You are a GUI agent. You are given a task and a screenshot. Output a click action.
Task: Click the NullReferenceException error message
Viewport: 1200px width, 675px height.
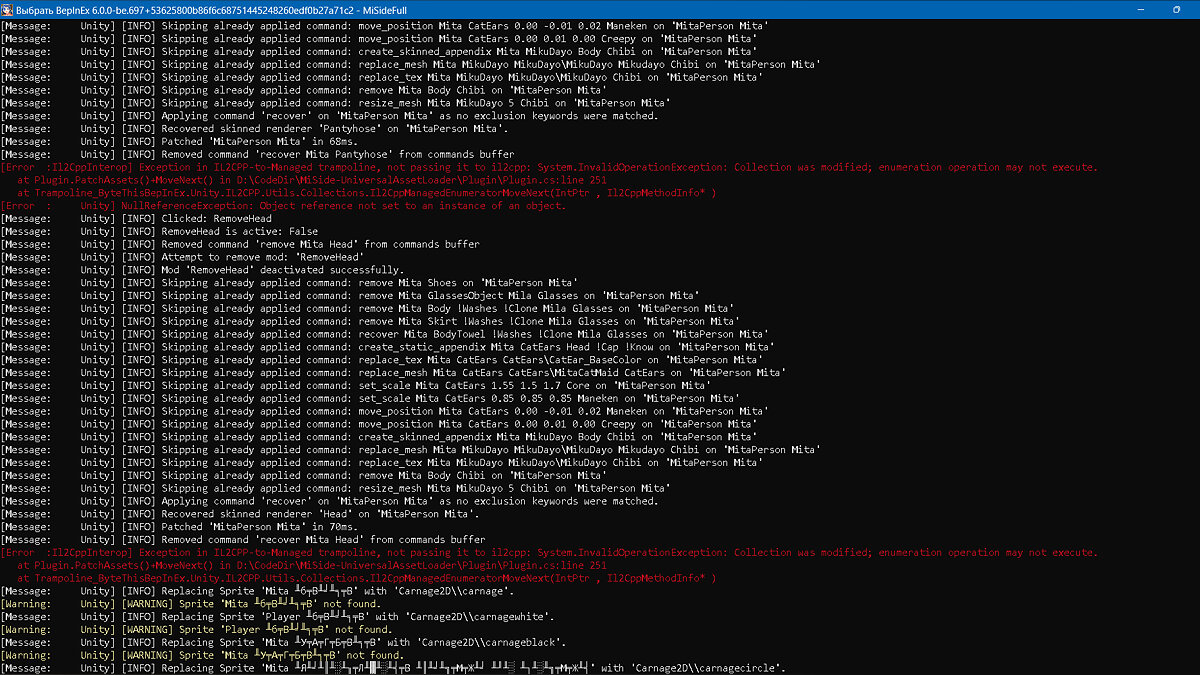(340, 206)
